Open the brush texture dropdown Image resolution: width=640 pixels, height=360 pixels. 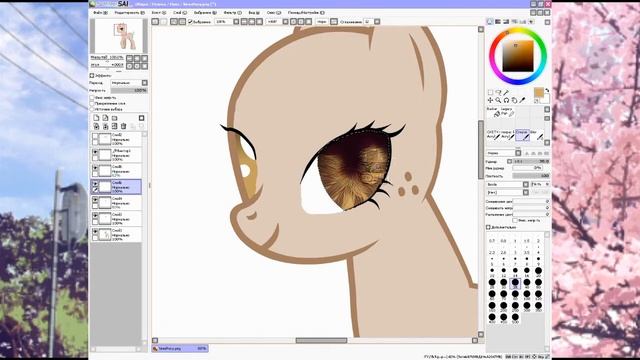(x=526, y=192)
